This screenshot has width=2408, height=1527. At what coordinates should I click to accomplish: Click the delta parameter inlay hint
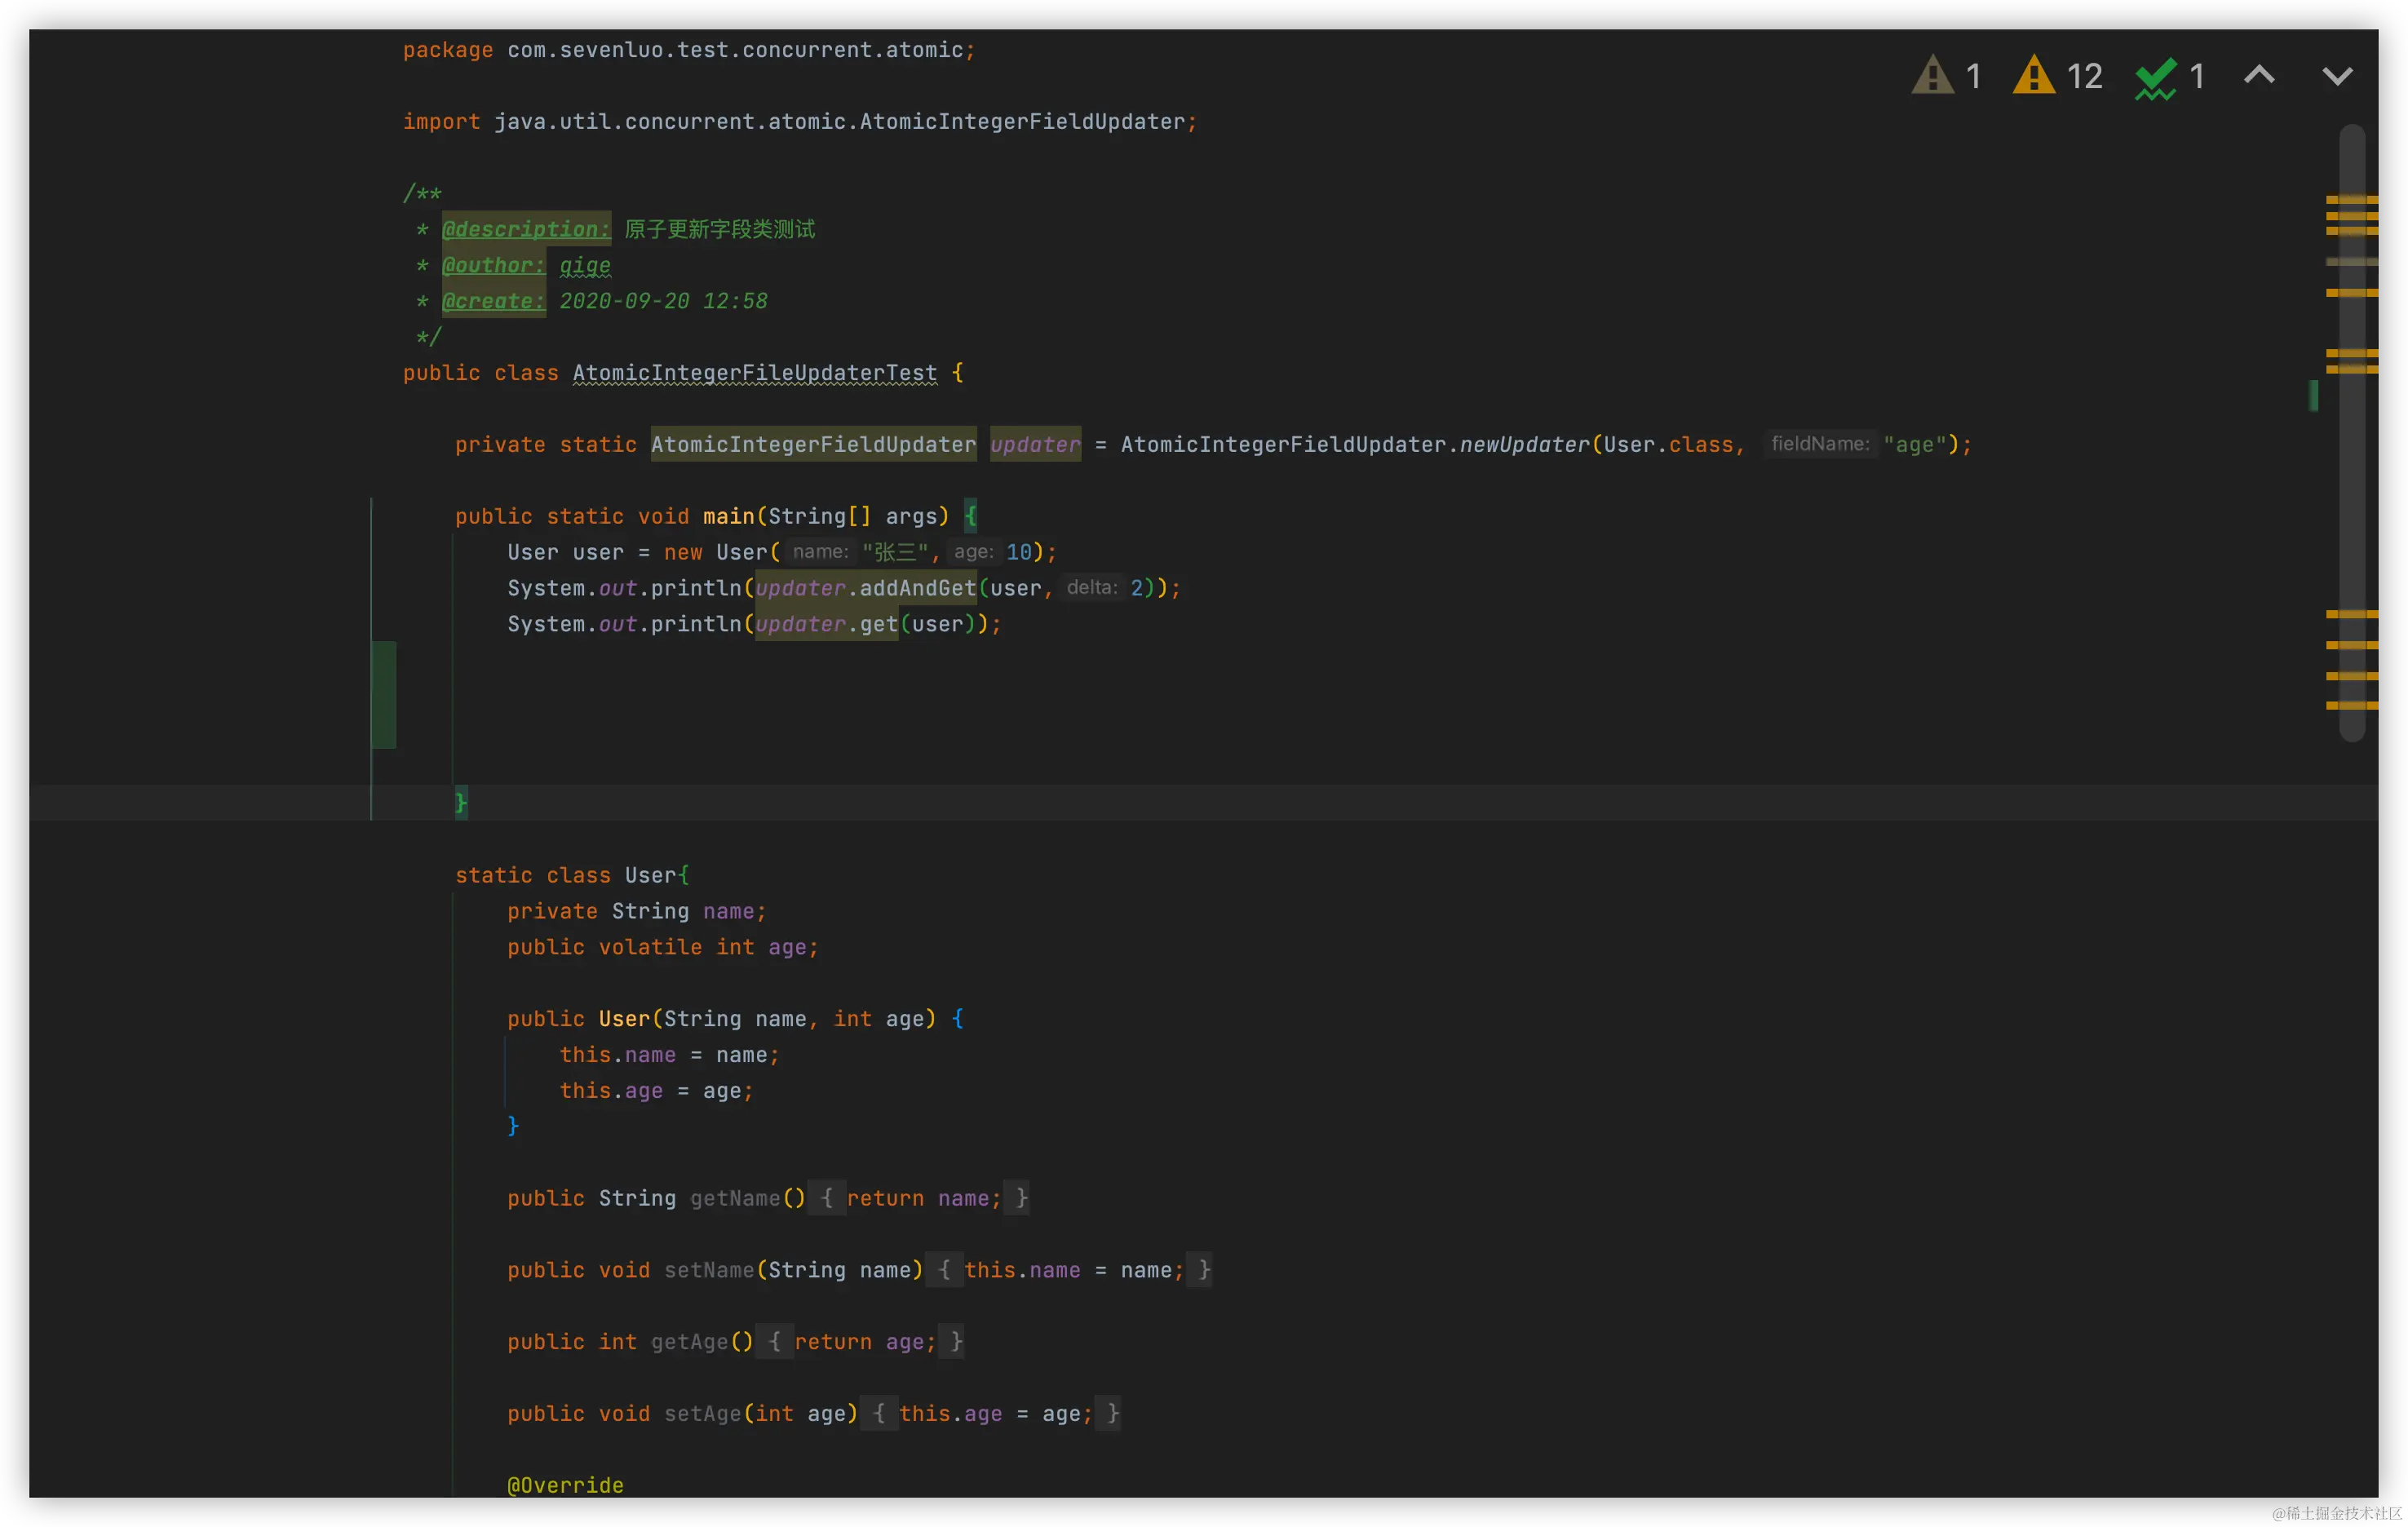tap(1091, 588)
